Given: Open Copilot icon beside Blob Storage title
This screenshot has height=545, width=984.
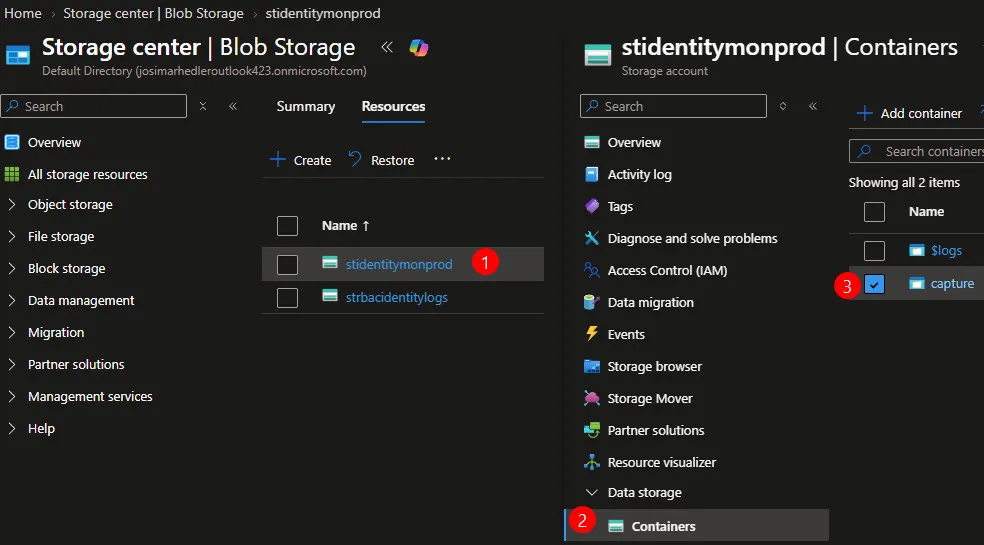Looking at the screenshot, I should [x=419, y=48].
